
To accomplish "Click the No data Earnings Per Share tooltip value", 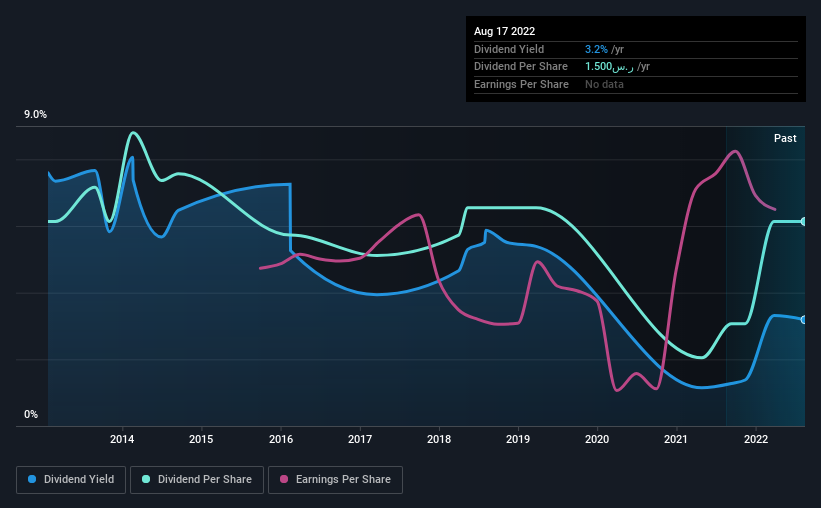I will 604,84.
